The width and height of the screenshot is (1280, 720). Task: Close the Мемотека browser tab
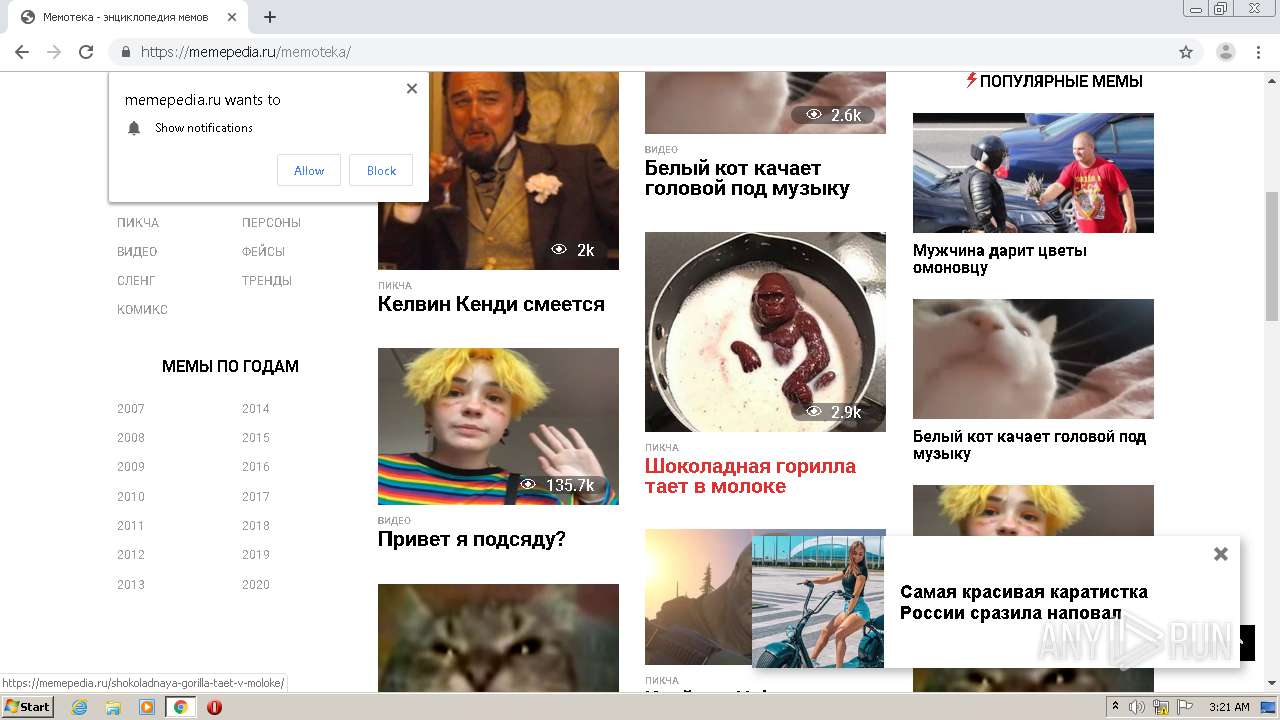pyautogui.click(x=232, y=17)
